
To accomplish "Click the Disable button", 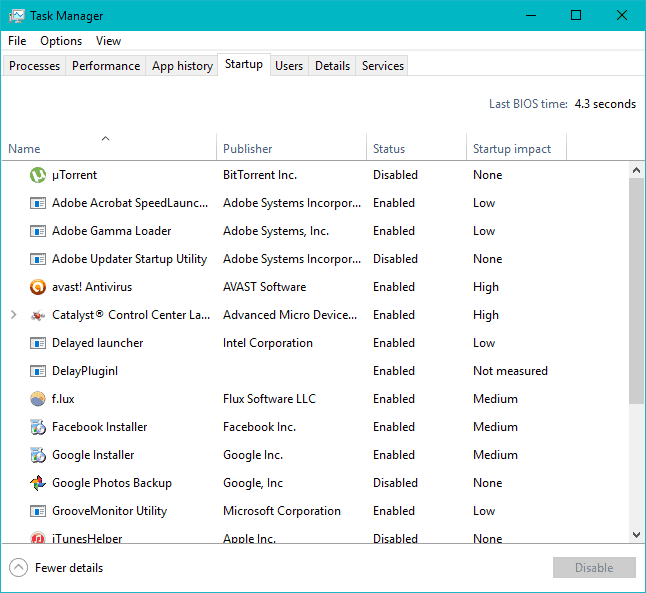I will [x=594, y=568].
